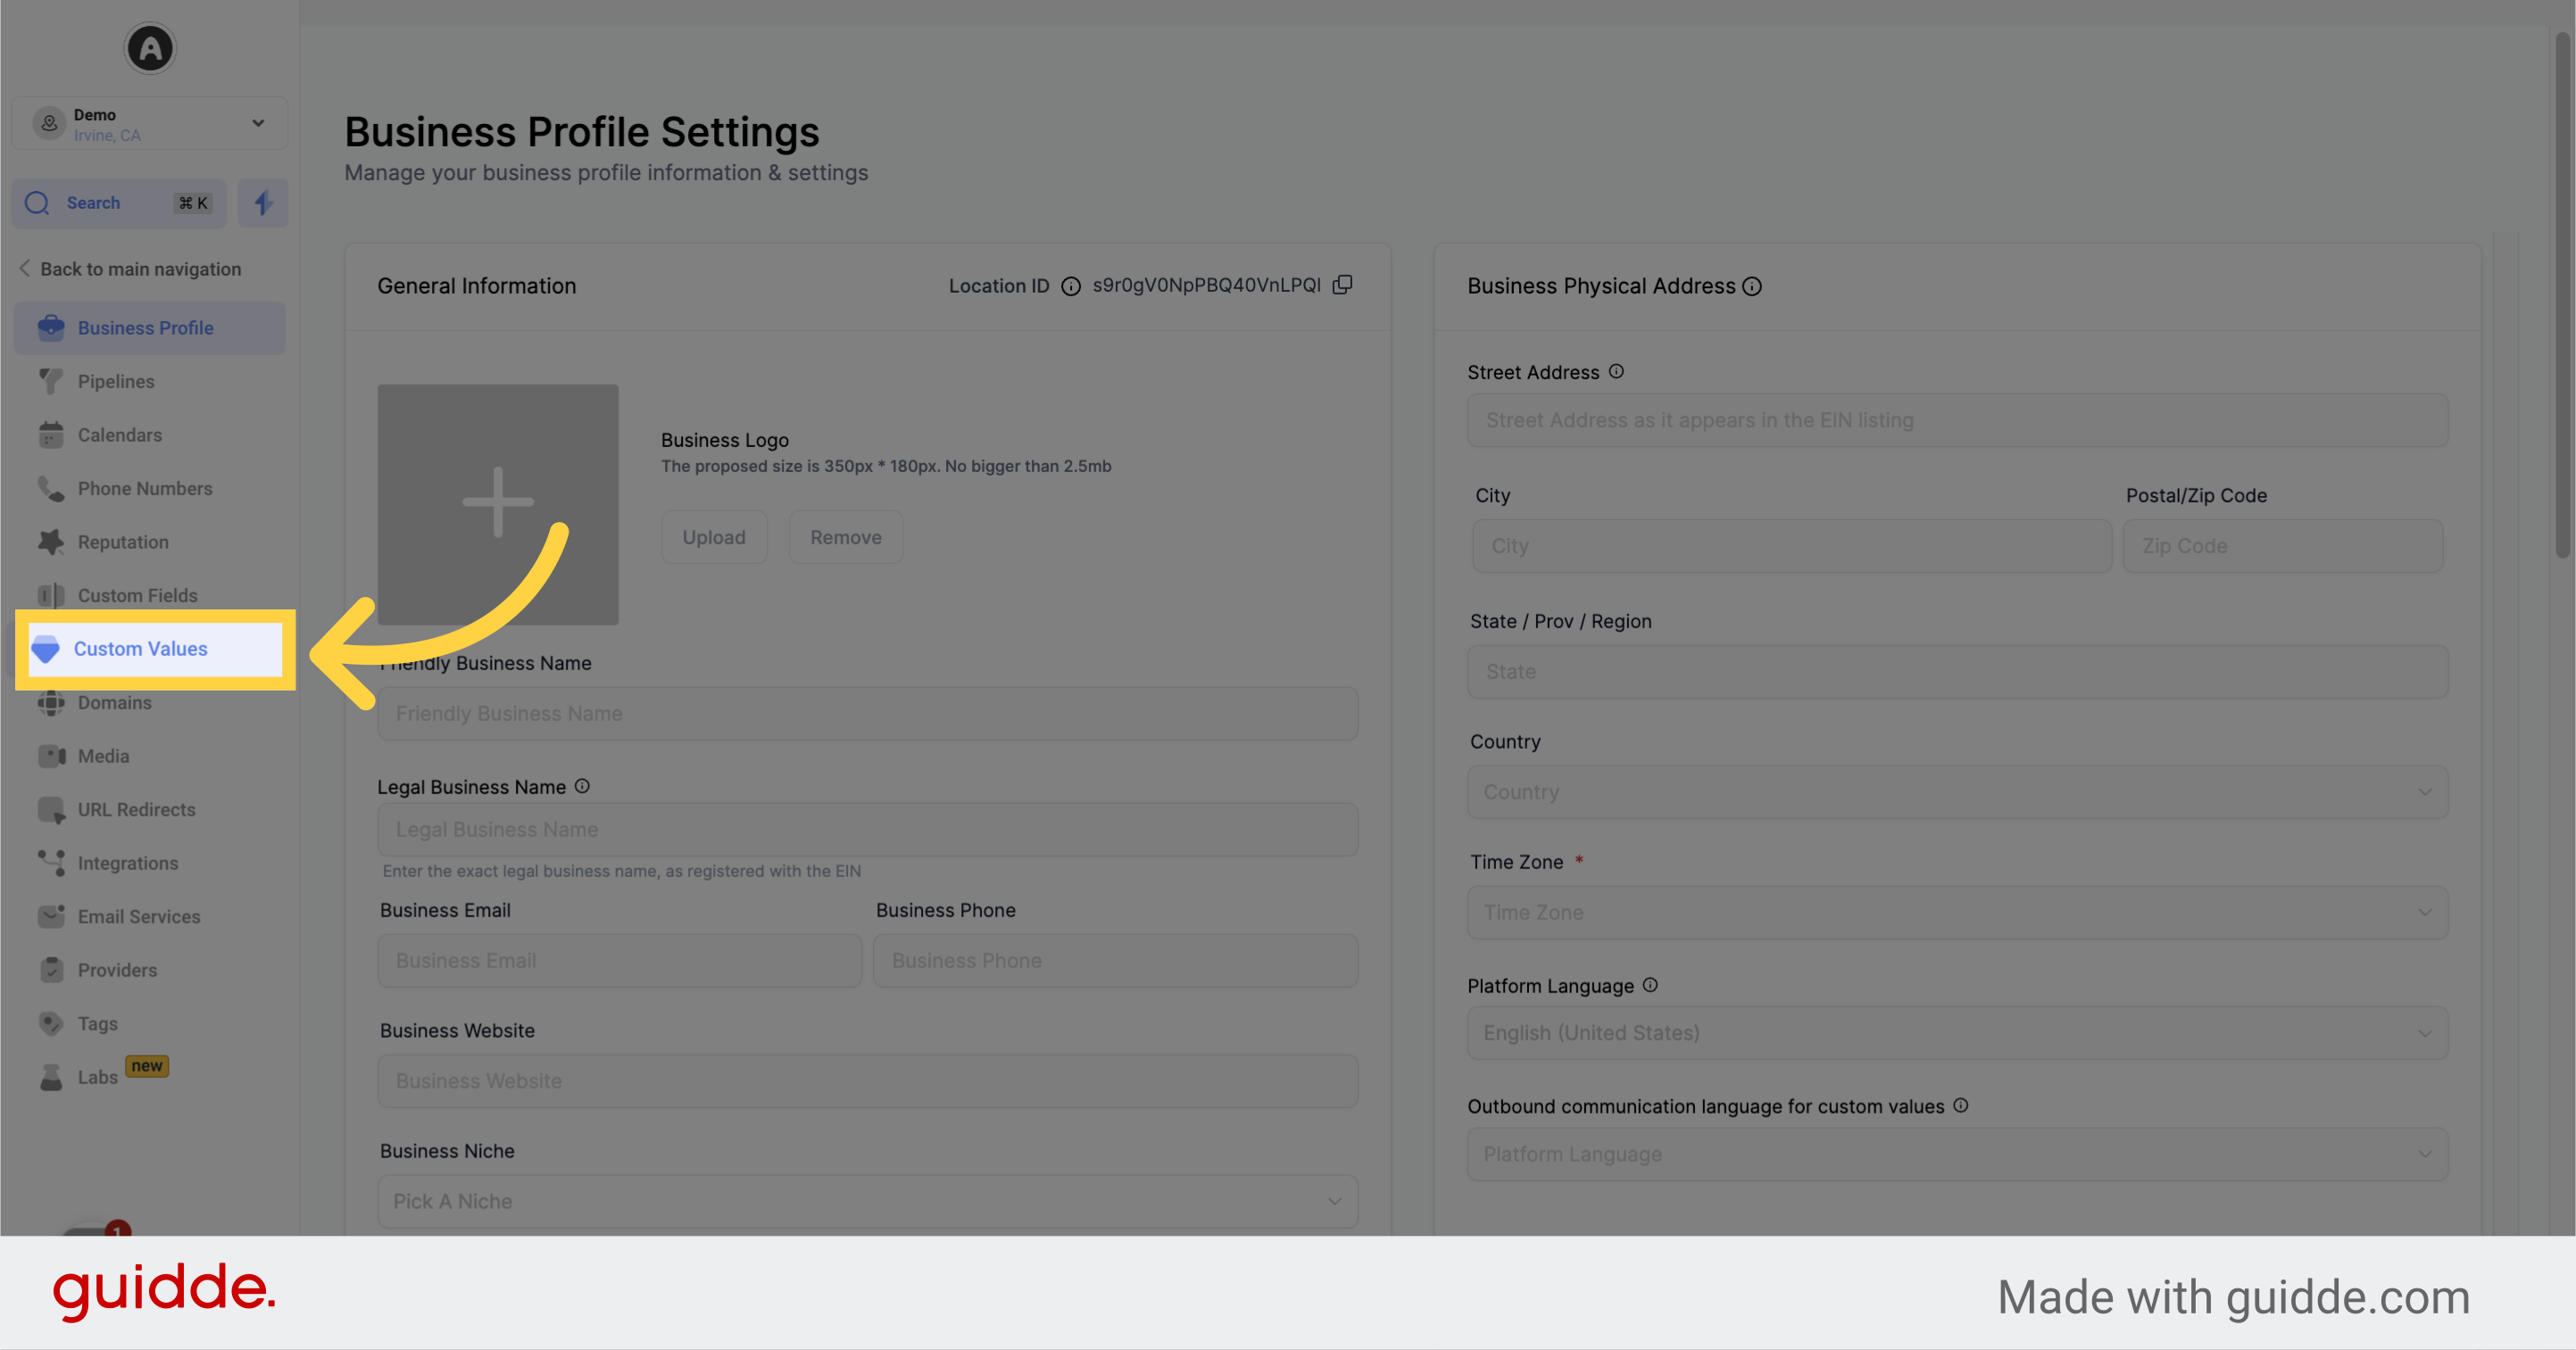Click the Upload logo button
This screenshot has height=1350, width=2576.
click(x=714, y=537)
